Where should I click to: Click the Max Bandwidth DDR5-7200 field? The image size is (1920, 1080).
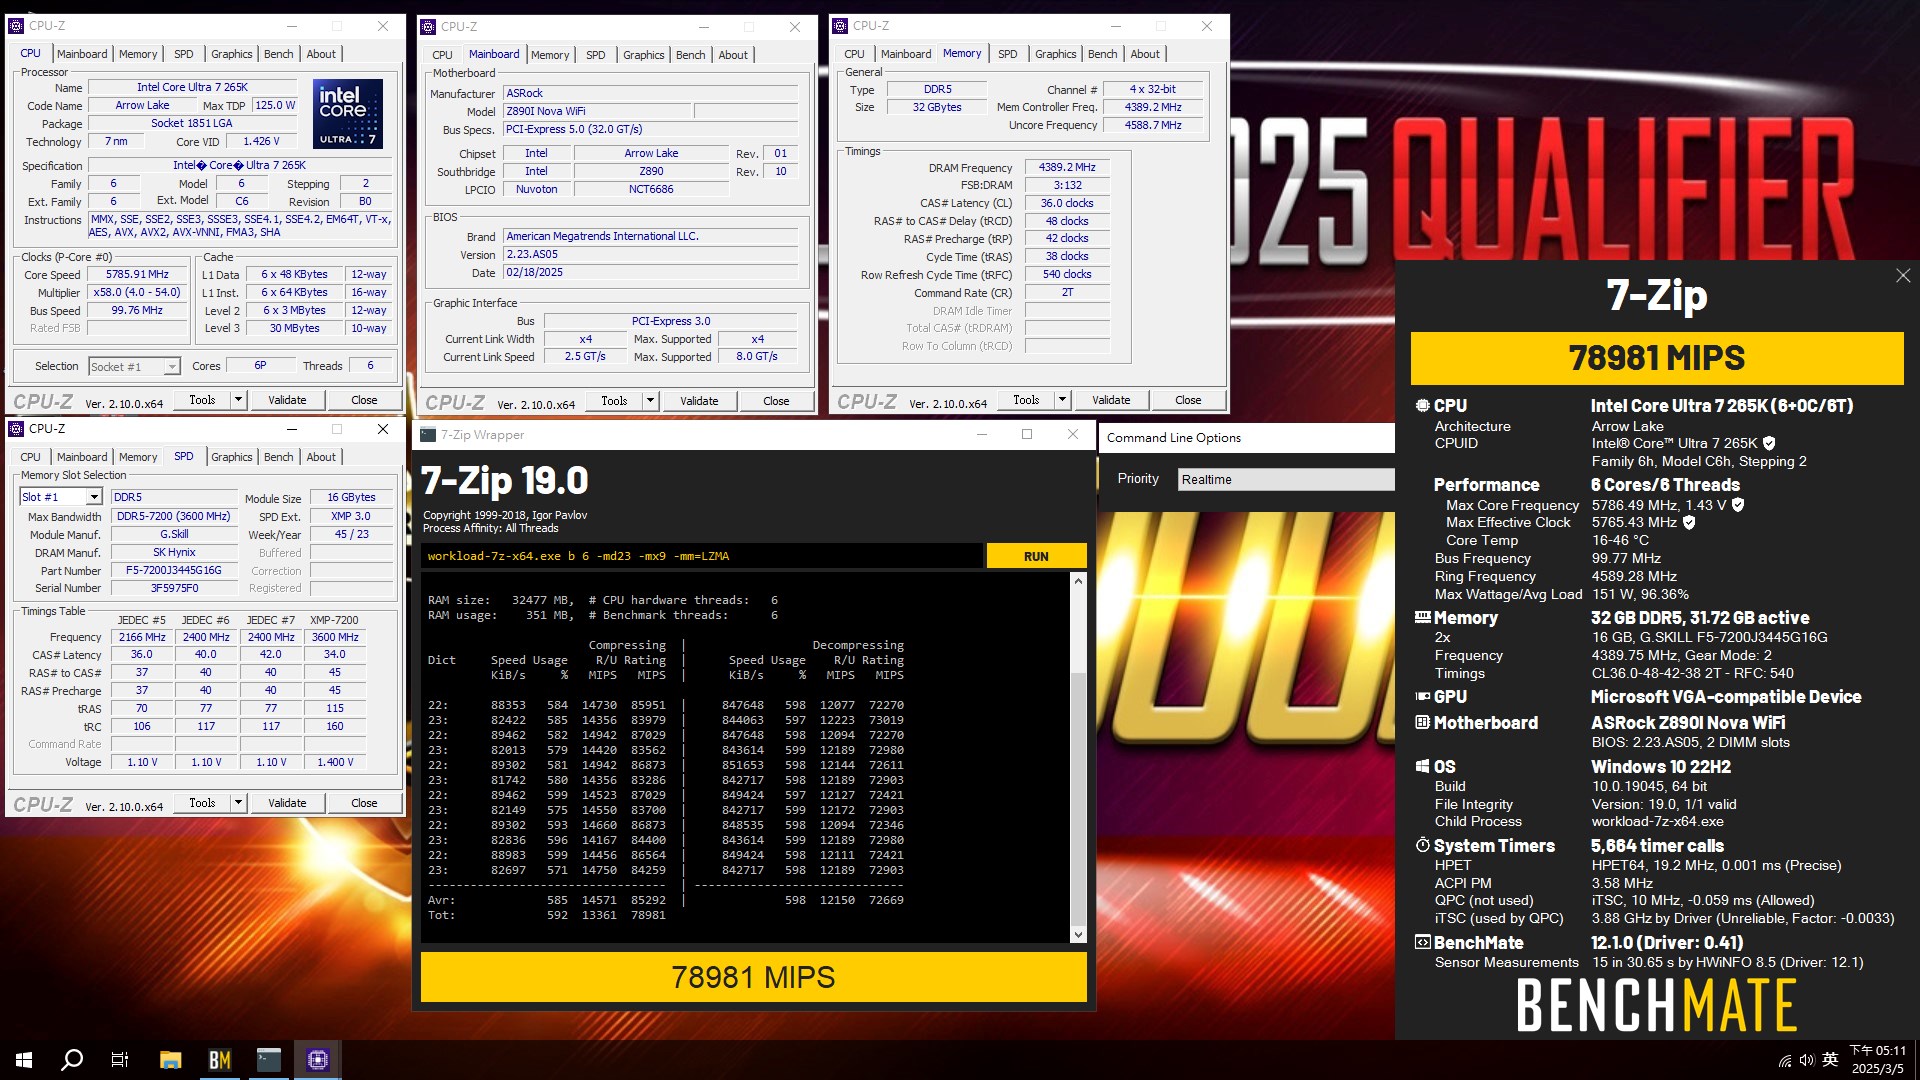point(173,517)
